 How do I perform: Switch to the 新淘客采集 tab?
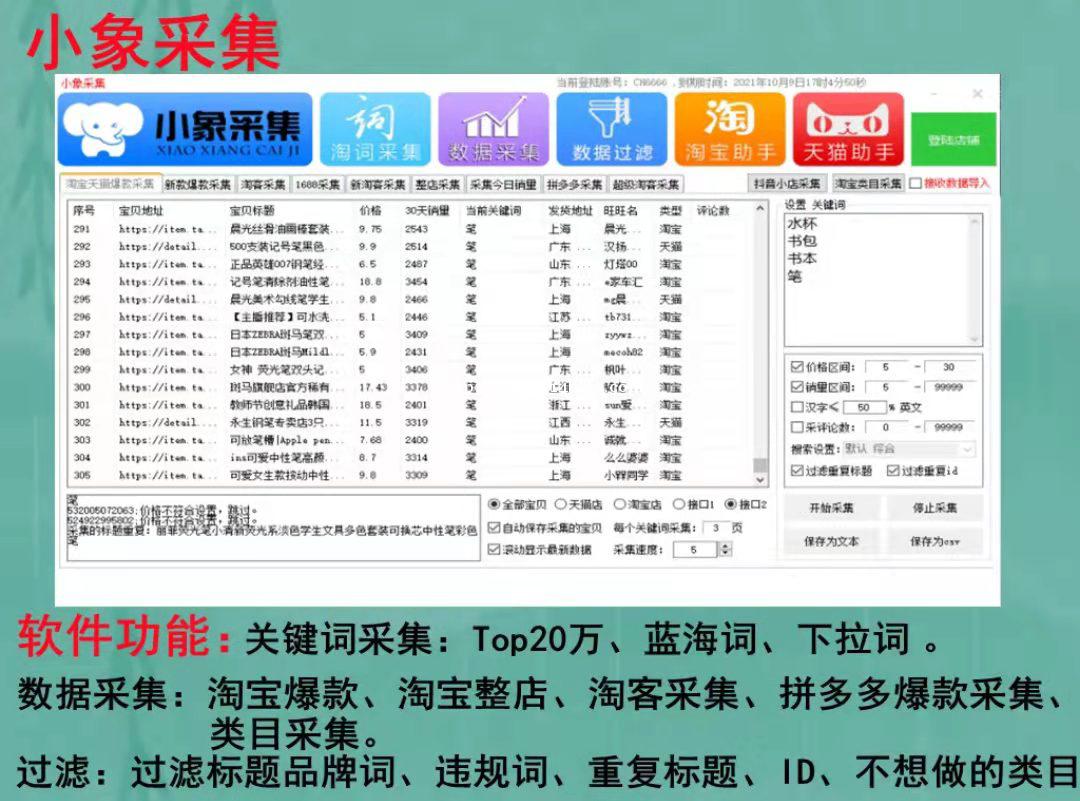pyautogui.click(x=377, y=185)
